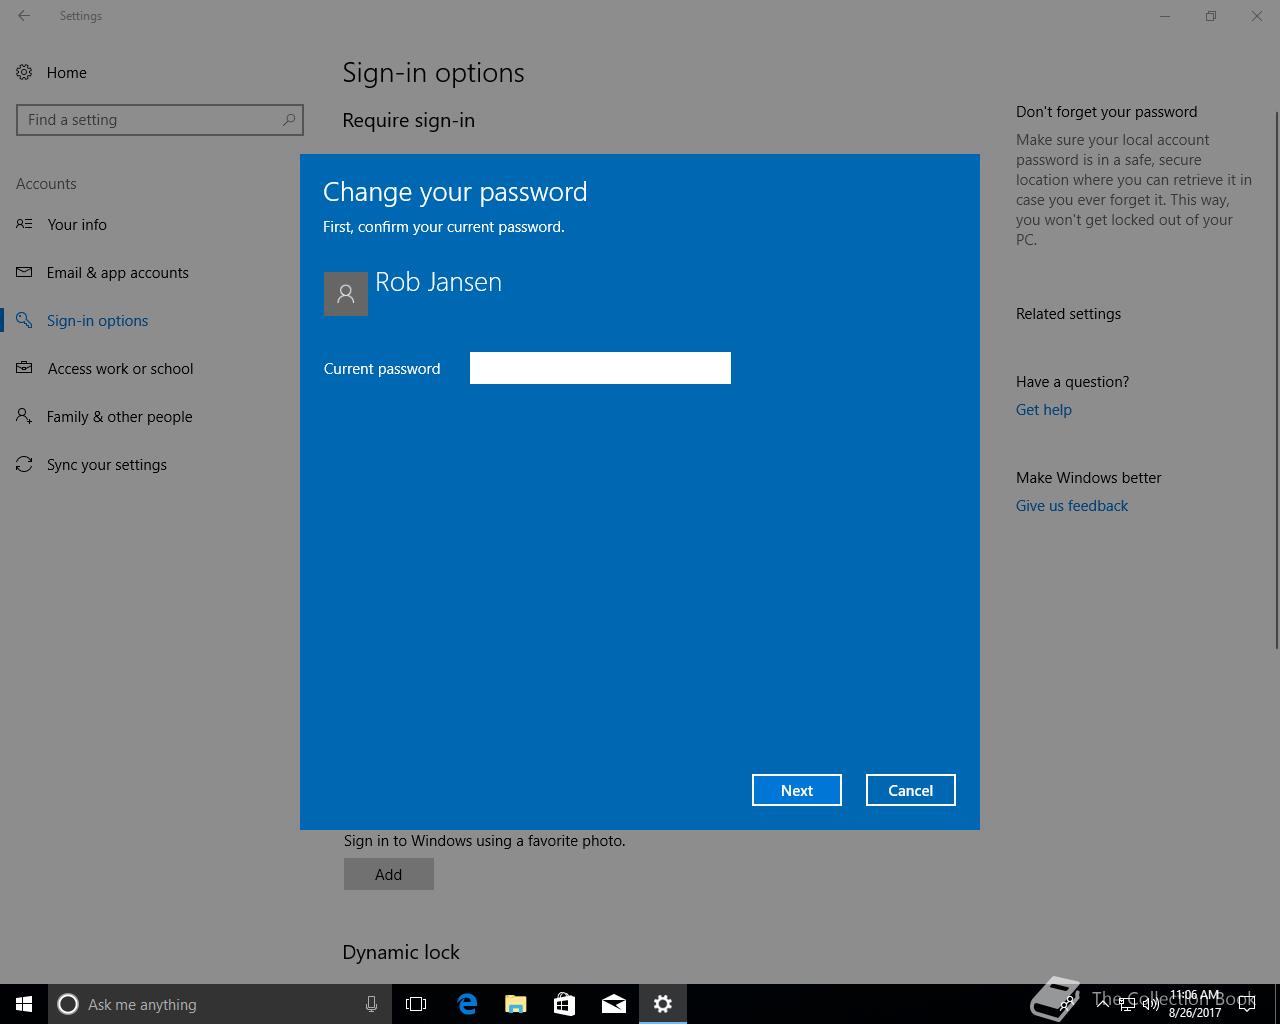Click the Add button for picture password

(x=389, y=874)
